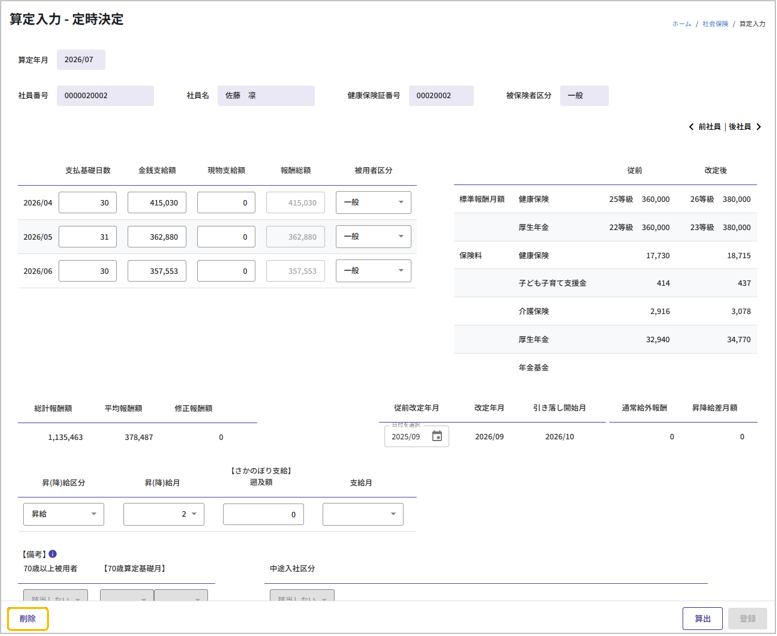Open the empty 支給月 dropdown
This screenshot has height=636, width=777.
click(x=362, y=515)
